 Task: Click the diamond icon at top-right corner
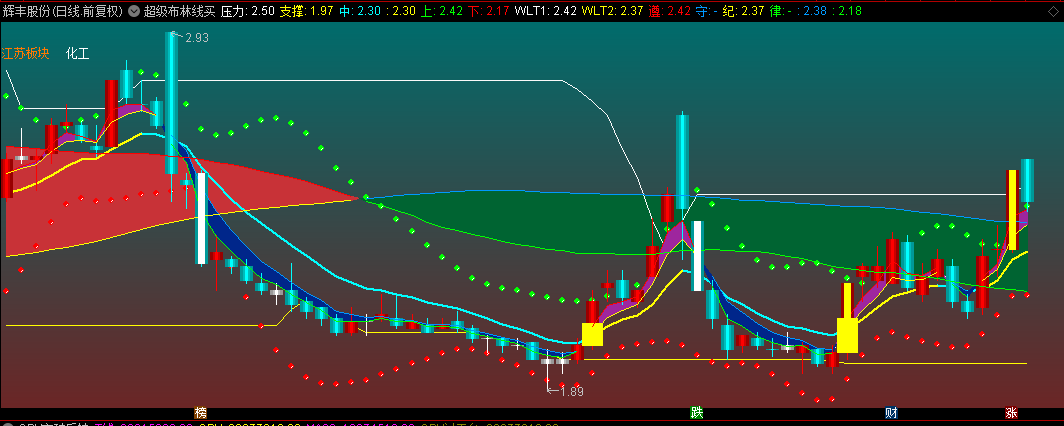[1054, 12]
